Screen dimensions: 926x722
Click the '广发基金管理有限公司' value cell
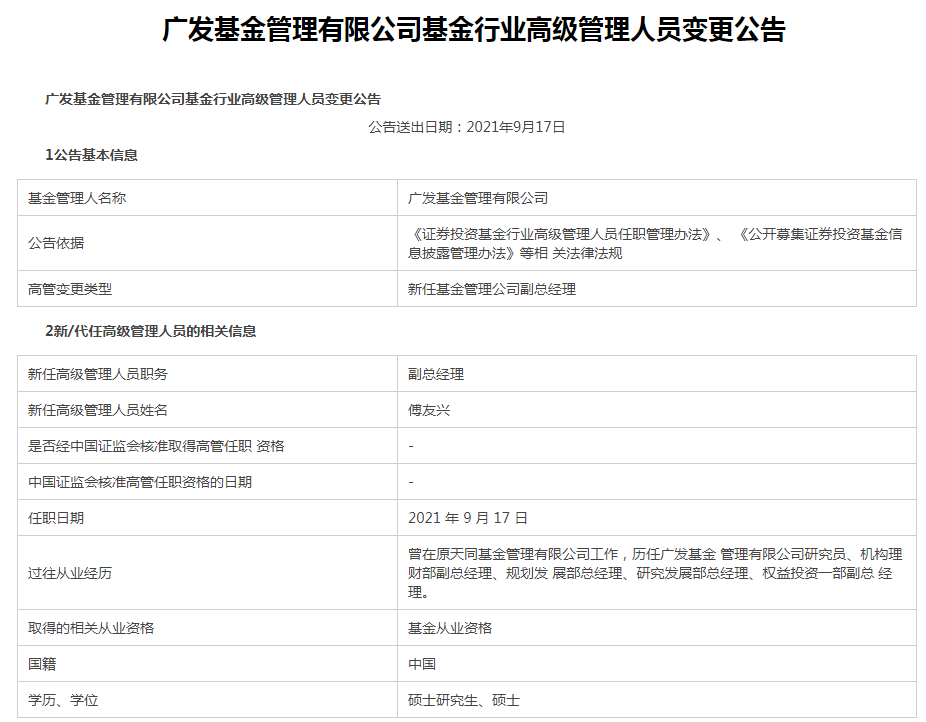[478, 198]
